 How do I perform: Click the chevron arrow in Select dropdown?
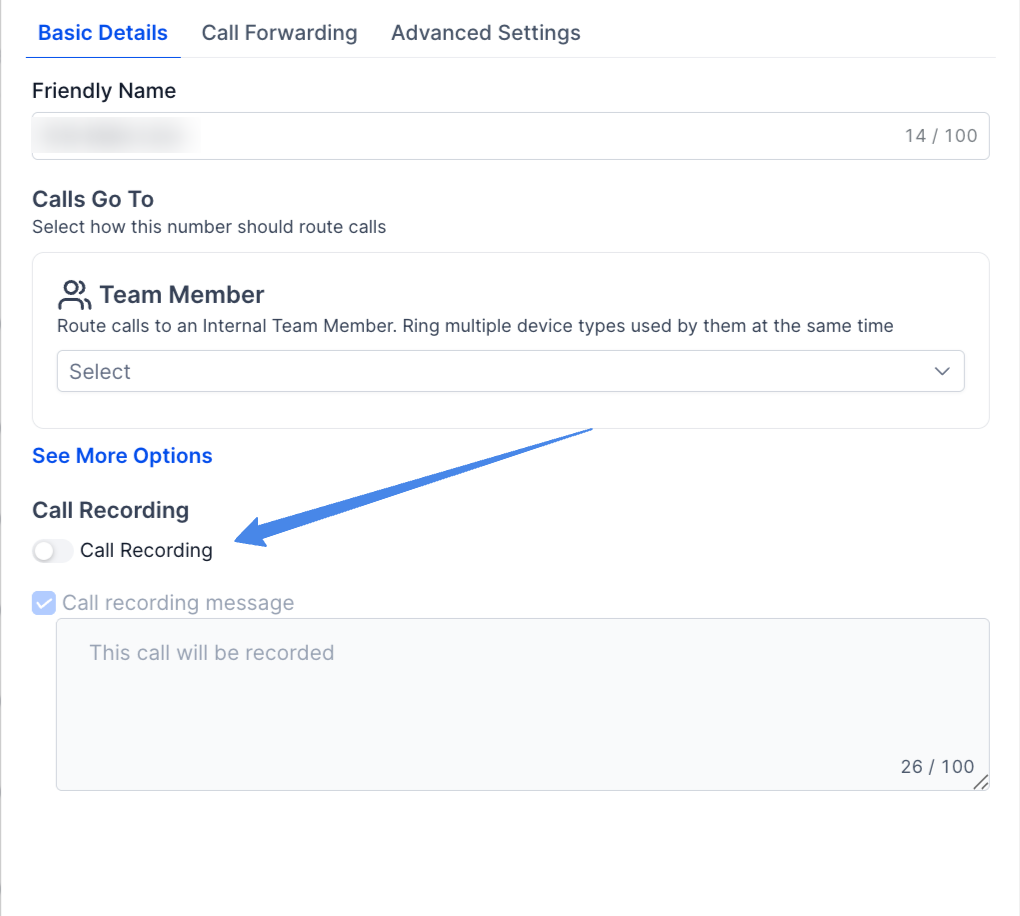(x=942, y=371)
